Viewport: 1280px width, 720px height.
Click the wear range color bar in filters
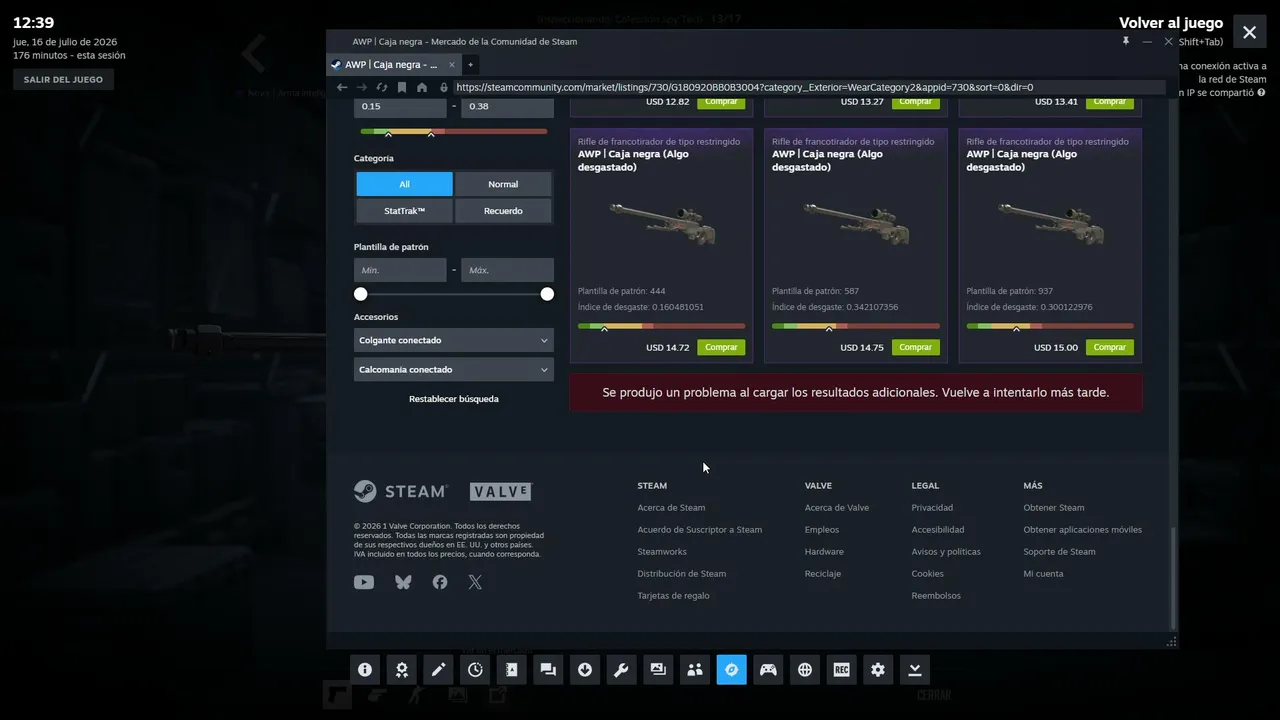454,131
